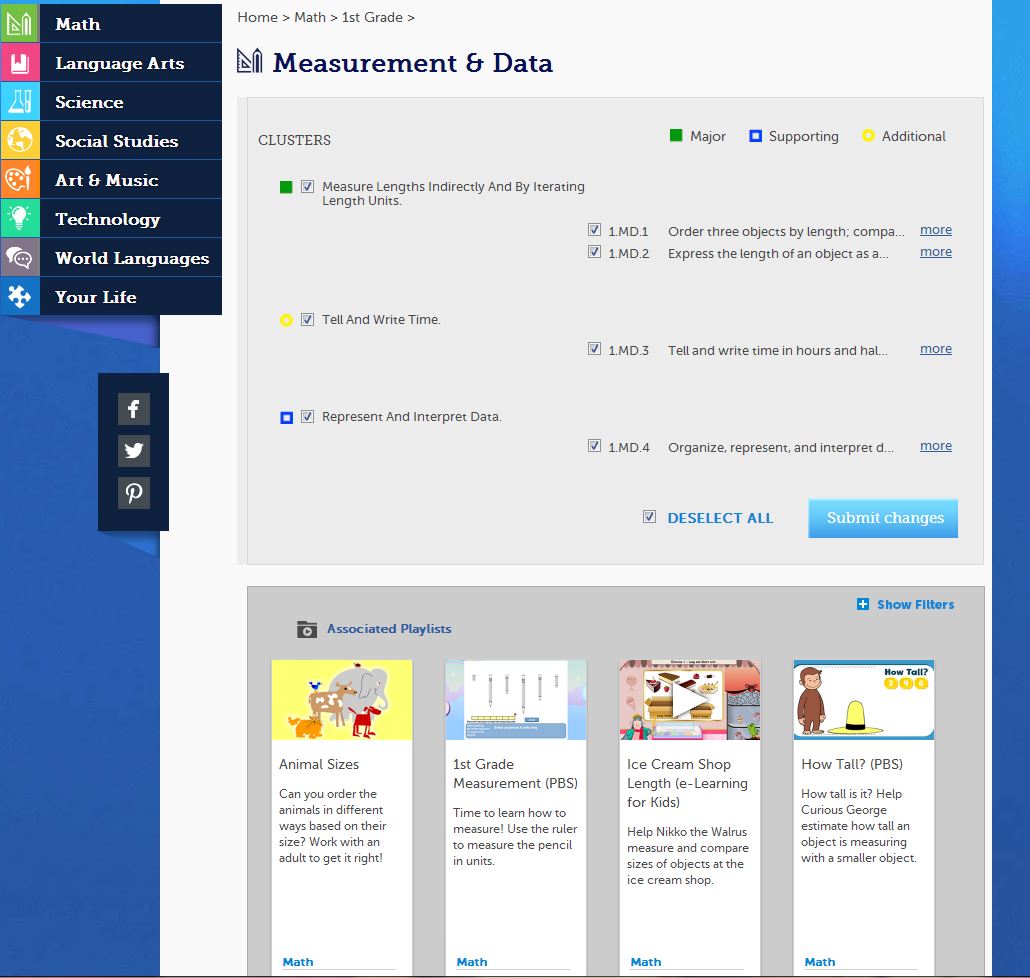
Task: Toggle the Represent And Interpret Data checkbox
Action: [x=307, y=416]
